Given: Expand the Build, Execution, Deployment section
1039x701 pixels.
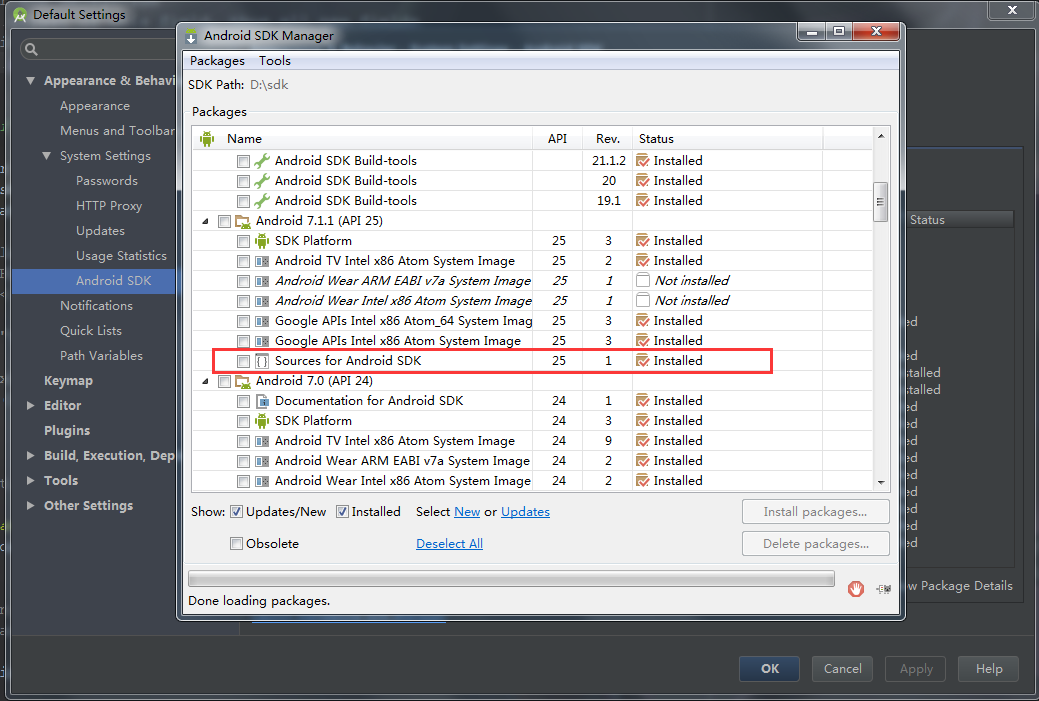Looking at the screenshot, I should tap(30, 455).
